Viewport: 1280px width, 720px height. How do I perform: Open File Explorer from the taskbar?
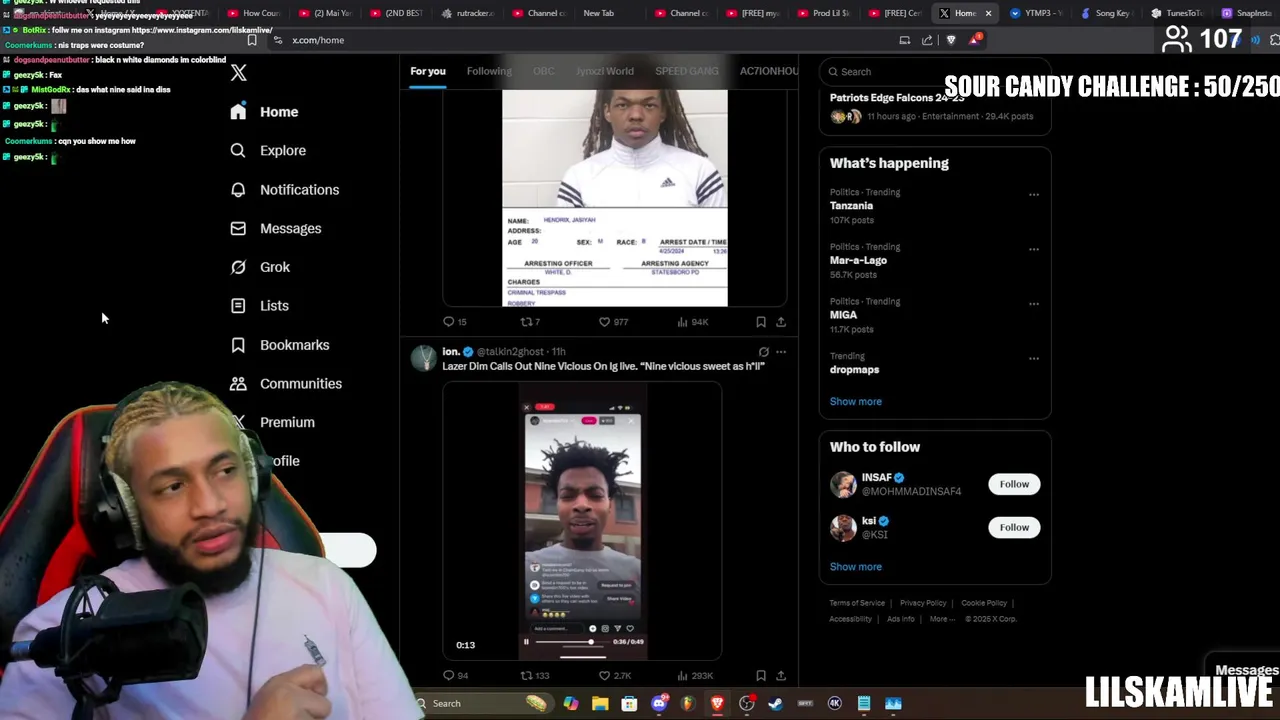(600, 703)
